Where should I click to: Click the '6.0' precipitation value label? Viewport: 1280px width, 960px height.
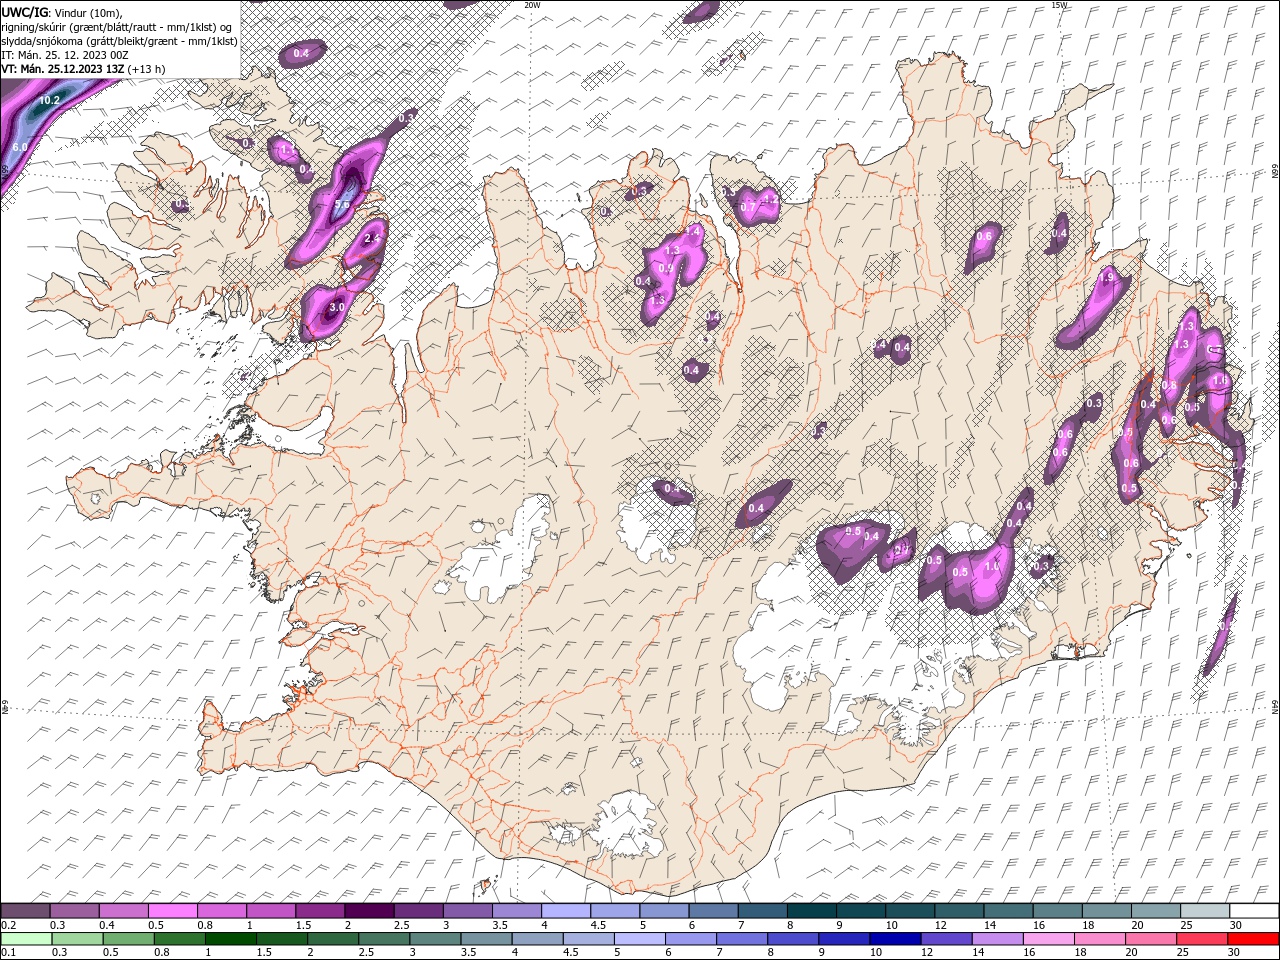pos(19,147)
